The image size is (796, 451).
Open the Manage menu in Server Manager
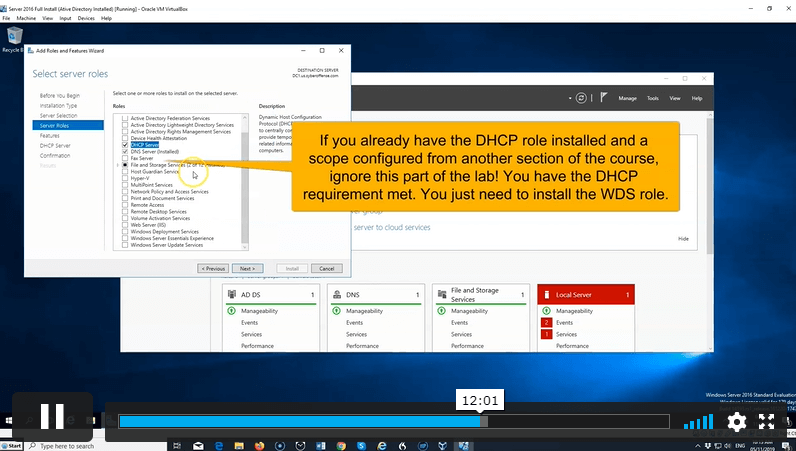coord(627,99)
